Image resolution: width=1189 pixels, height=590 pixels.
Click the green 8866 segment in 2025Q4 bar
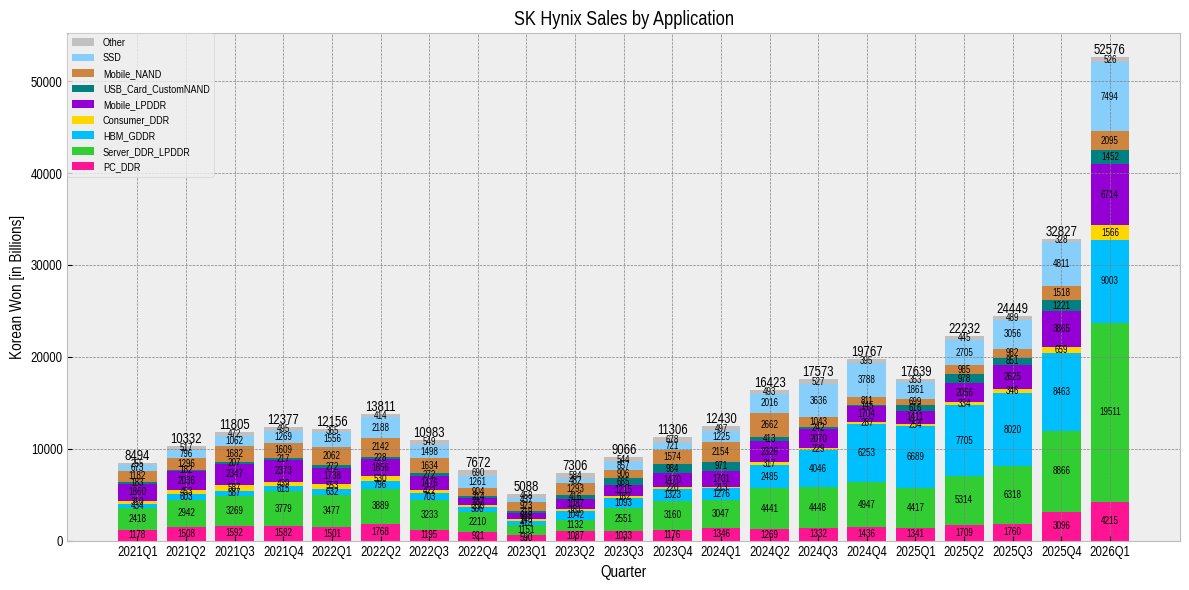click(1061, 472)
